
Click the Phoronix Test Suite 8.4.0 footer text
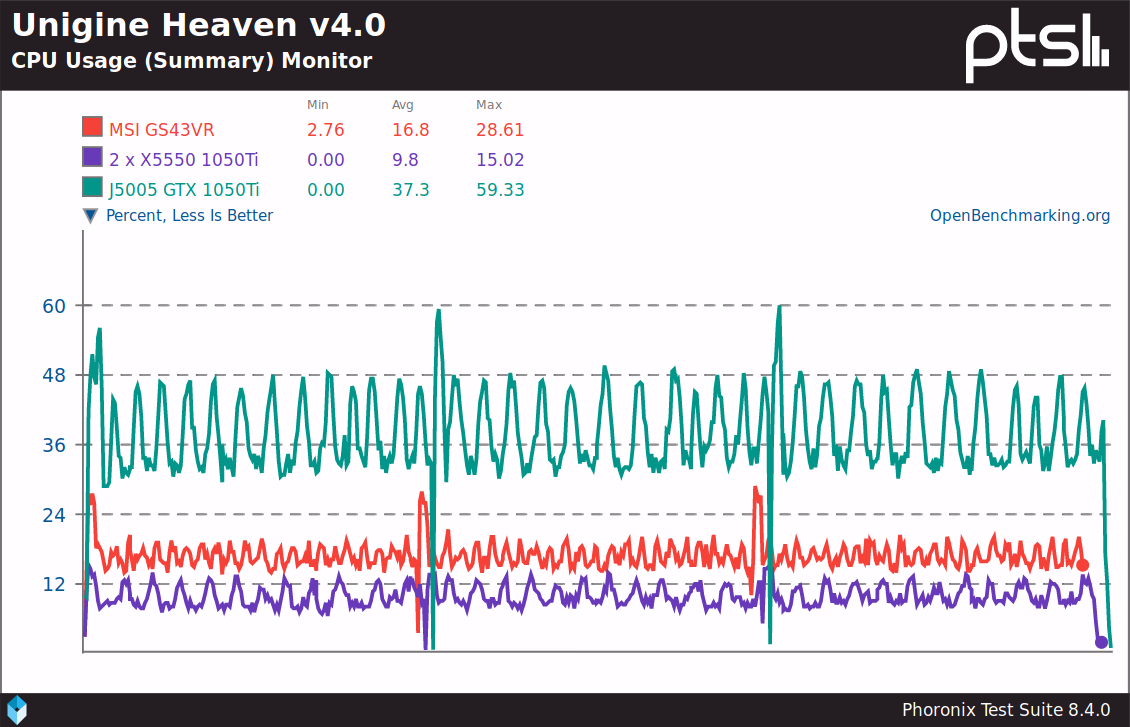coord(1006,710)
